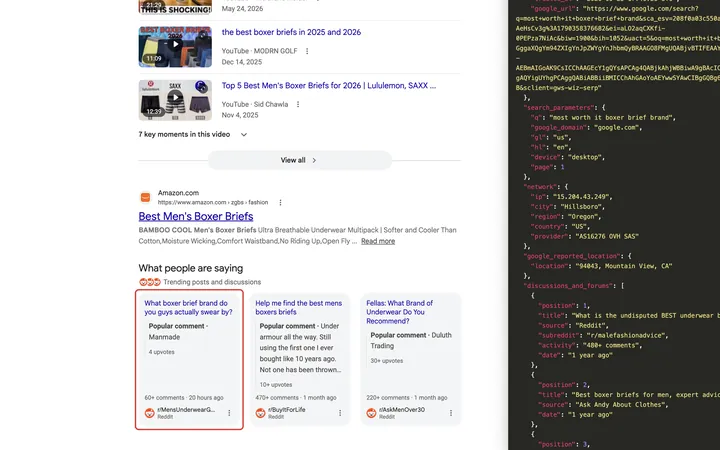This screenshot has width=720, height=450.
Task: Click Reddit icon for r/BuyItForLife
Action: tap(260, 413)
